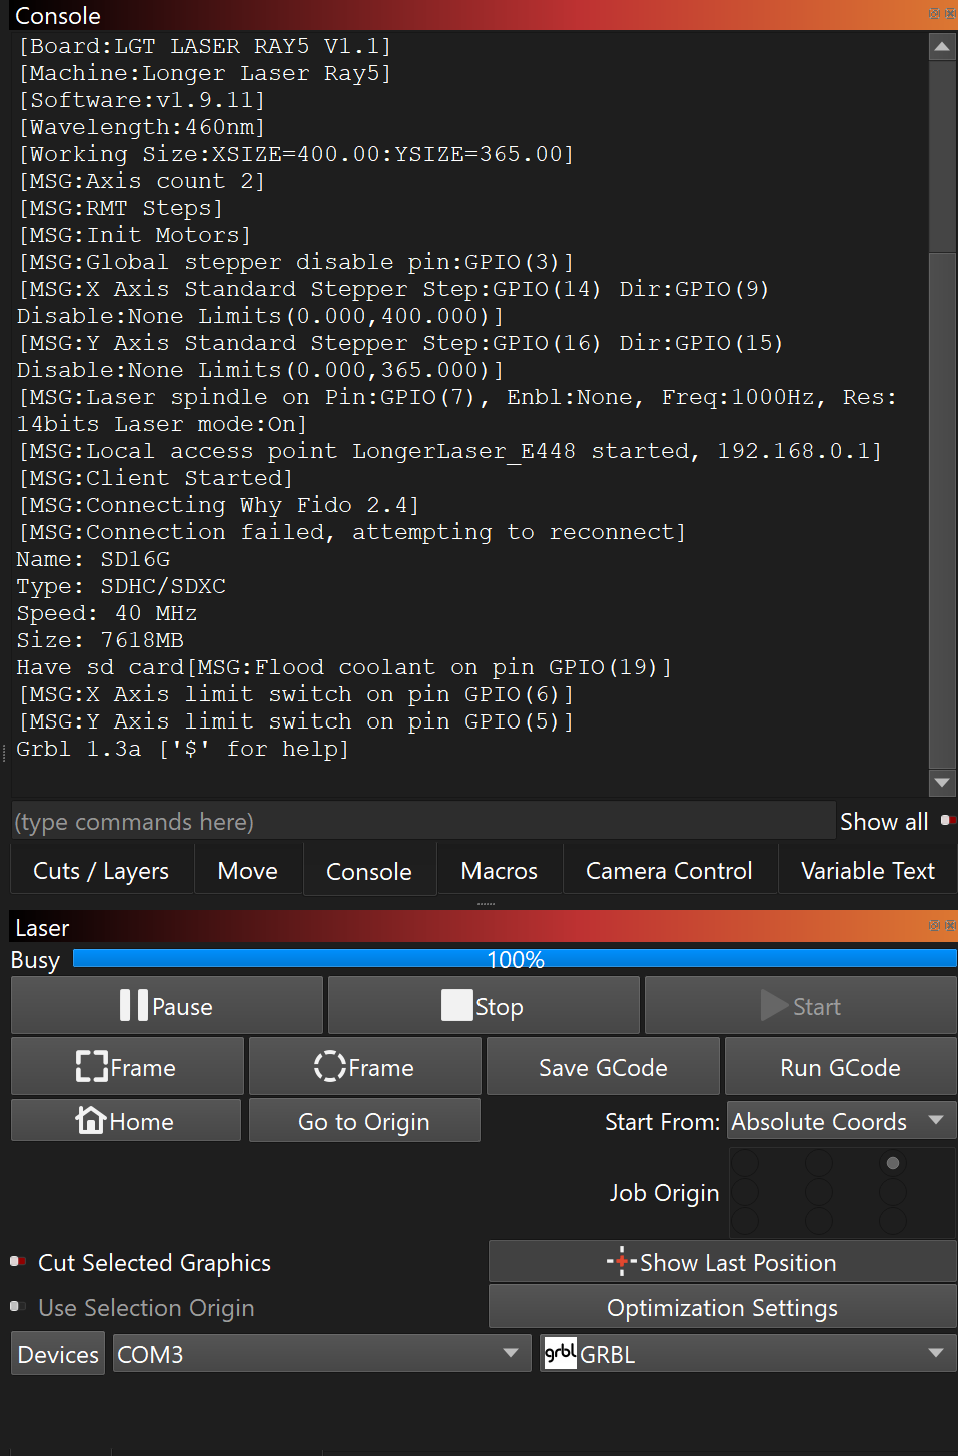Stop the laser job
The width and height of the screenshot is (958, 1456).
[483, 1006]
